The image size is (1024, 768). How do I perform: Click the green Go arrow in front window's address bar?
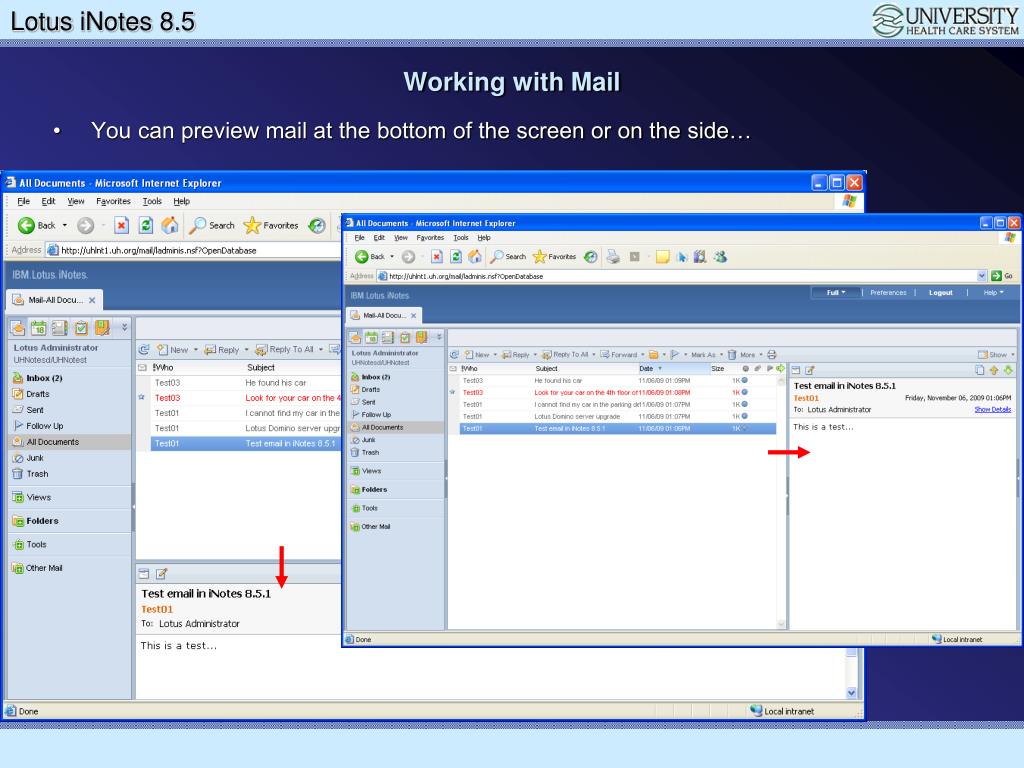click(996, 276)
